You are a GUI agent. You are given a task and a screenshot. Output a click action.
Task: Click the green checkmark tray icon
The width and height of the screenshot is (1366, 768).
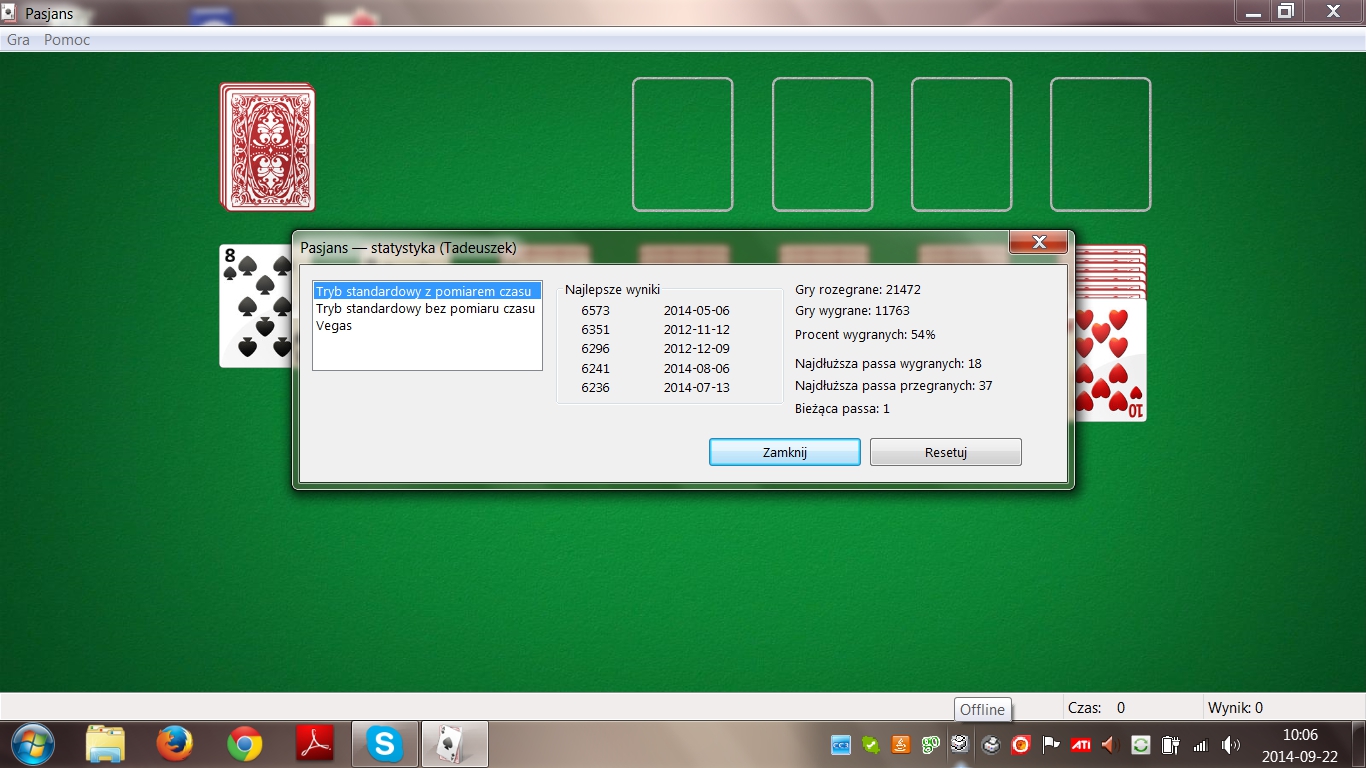[871, 745]
